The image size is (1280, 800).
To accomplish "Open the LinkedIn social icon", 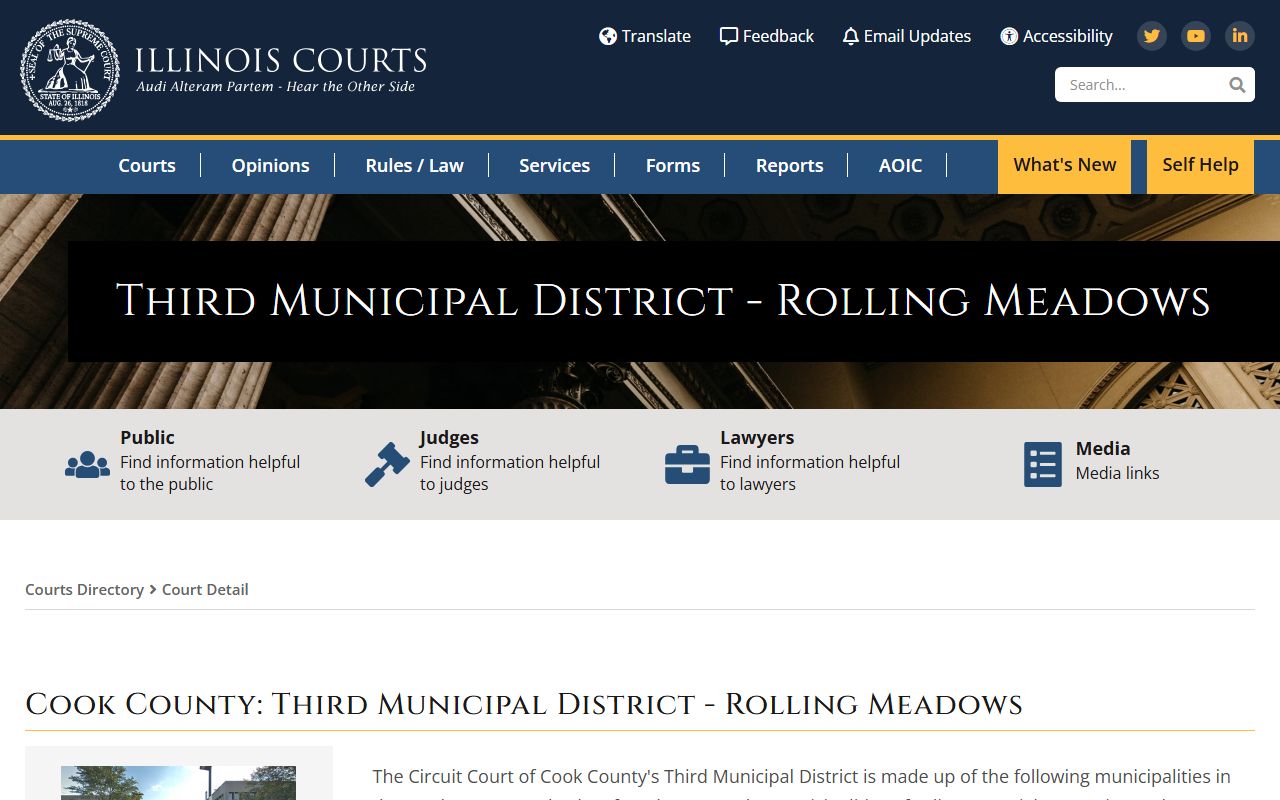I will pyautogui.click(x=1240, y=36).
